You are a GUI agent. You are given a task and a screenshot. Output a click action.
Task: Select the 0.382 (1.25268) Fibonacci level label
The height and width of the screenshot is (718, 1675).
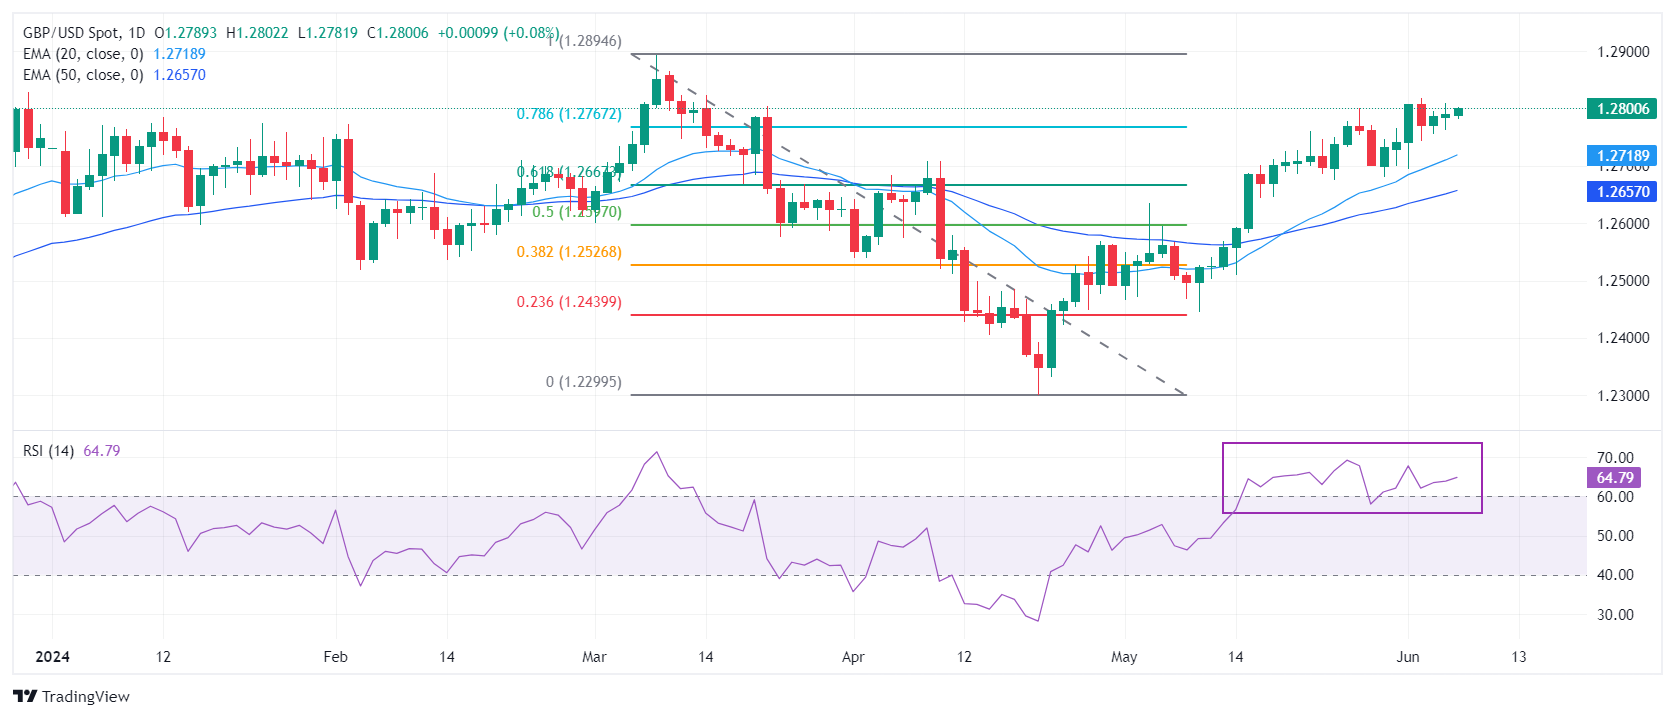click(x=568, y=252)
